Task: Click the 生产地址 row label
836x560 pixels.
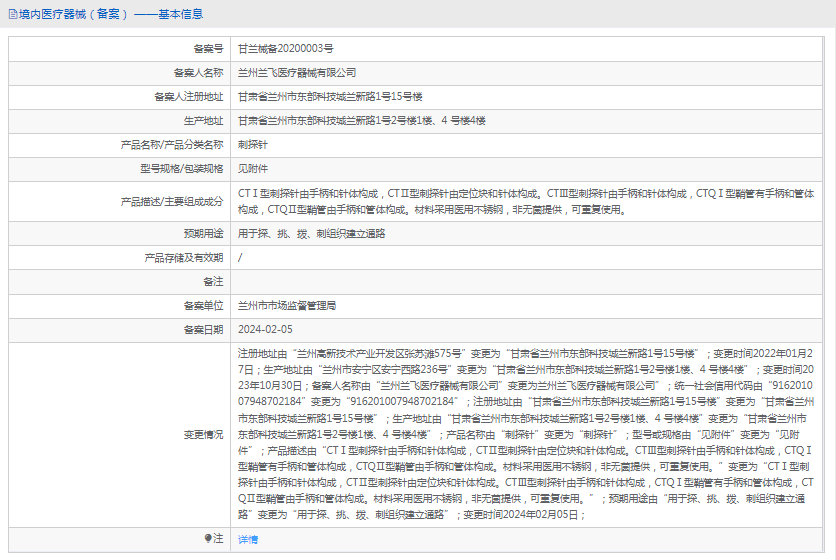Action: tap(204, 121)
